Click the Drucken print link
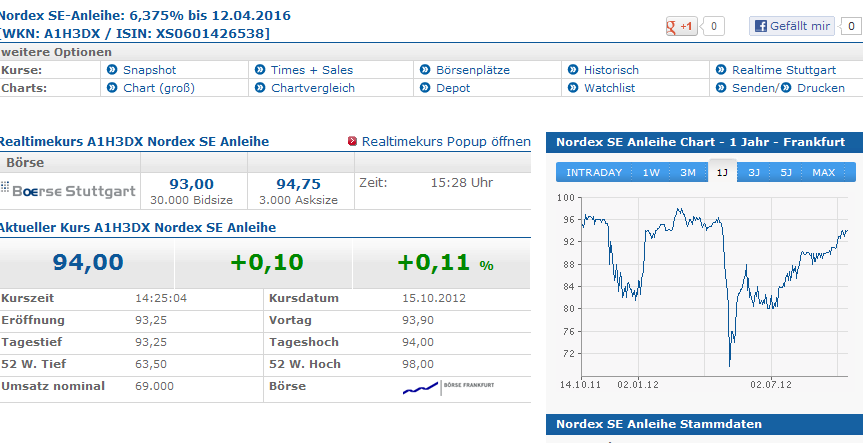Viewport: 863px width, 443px height. click(820, 88)
